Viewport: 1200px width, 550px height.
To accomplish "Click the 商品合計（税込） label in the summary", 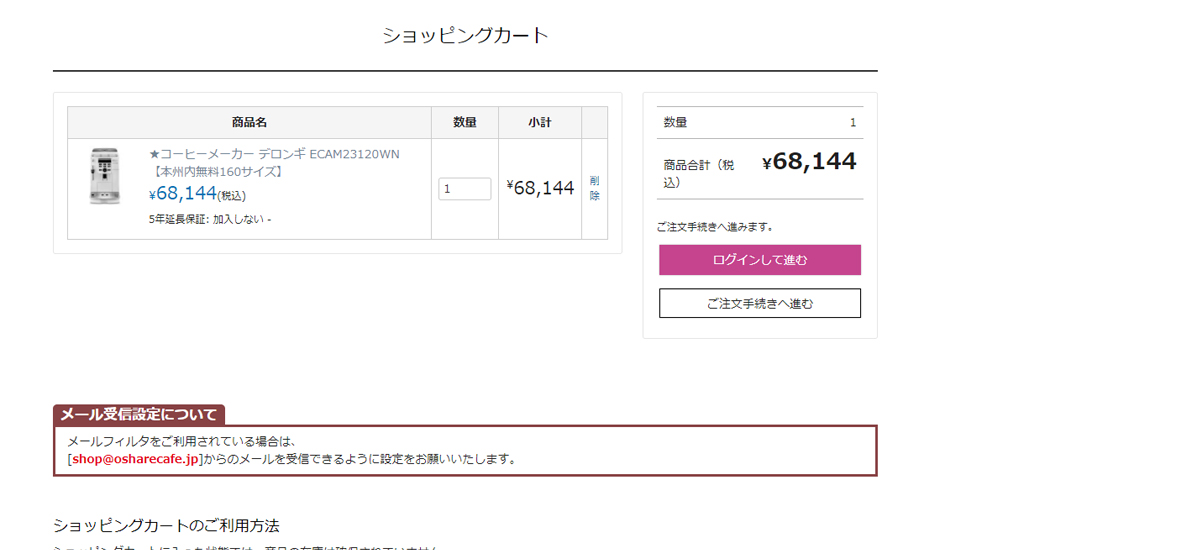I will tap(699, 173).
